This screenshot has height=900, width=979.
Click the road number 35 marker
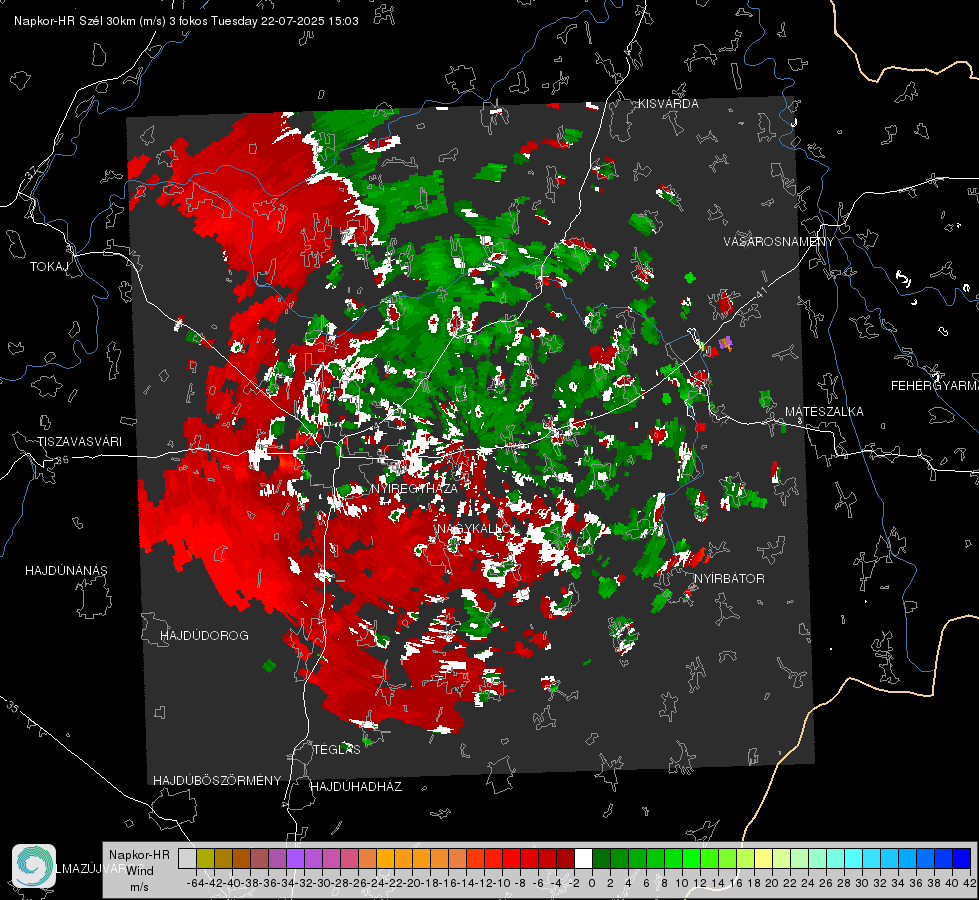click(x=13, y=706)
